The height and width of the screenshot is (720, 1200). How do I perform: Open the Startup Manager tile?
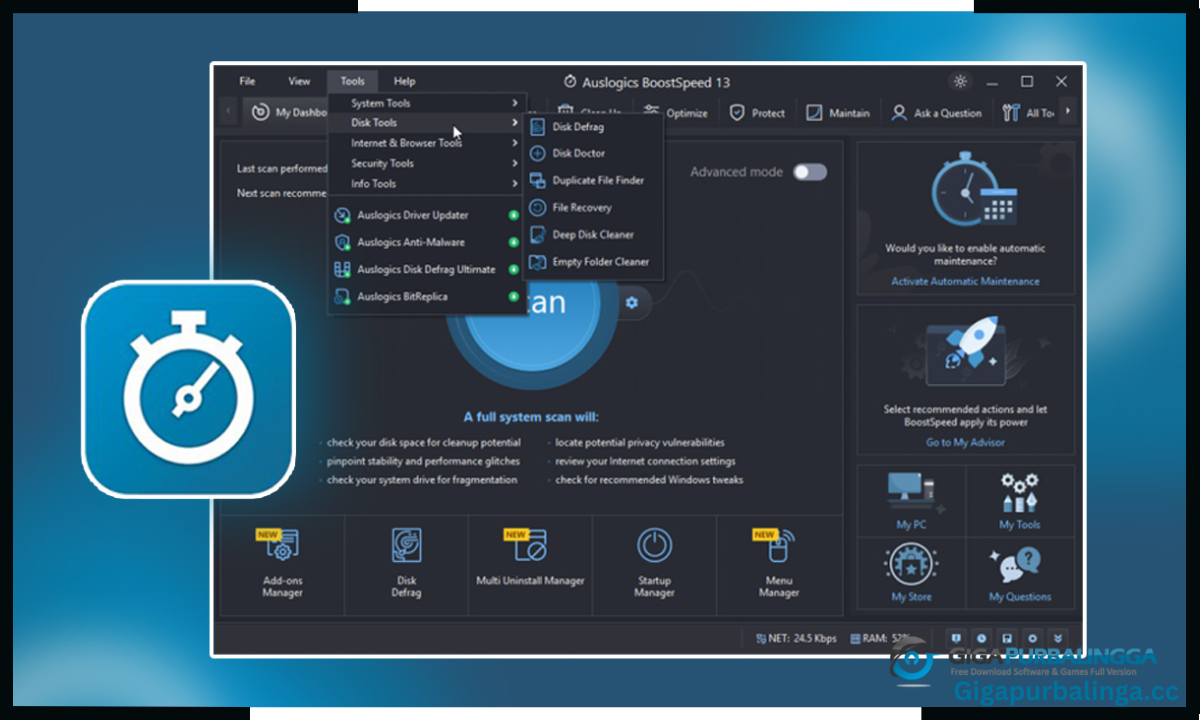point(654,565)
